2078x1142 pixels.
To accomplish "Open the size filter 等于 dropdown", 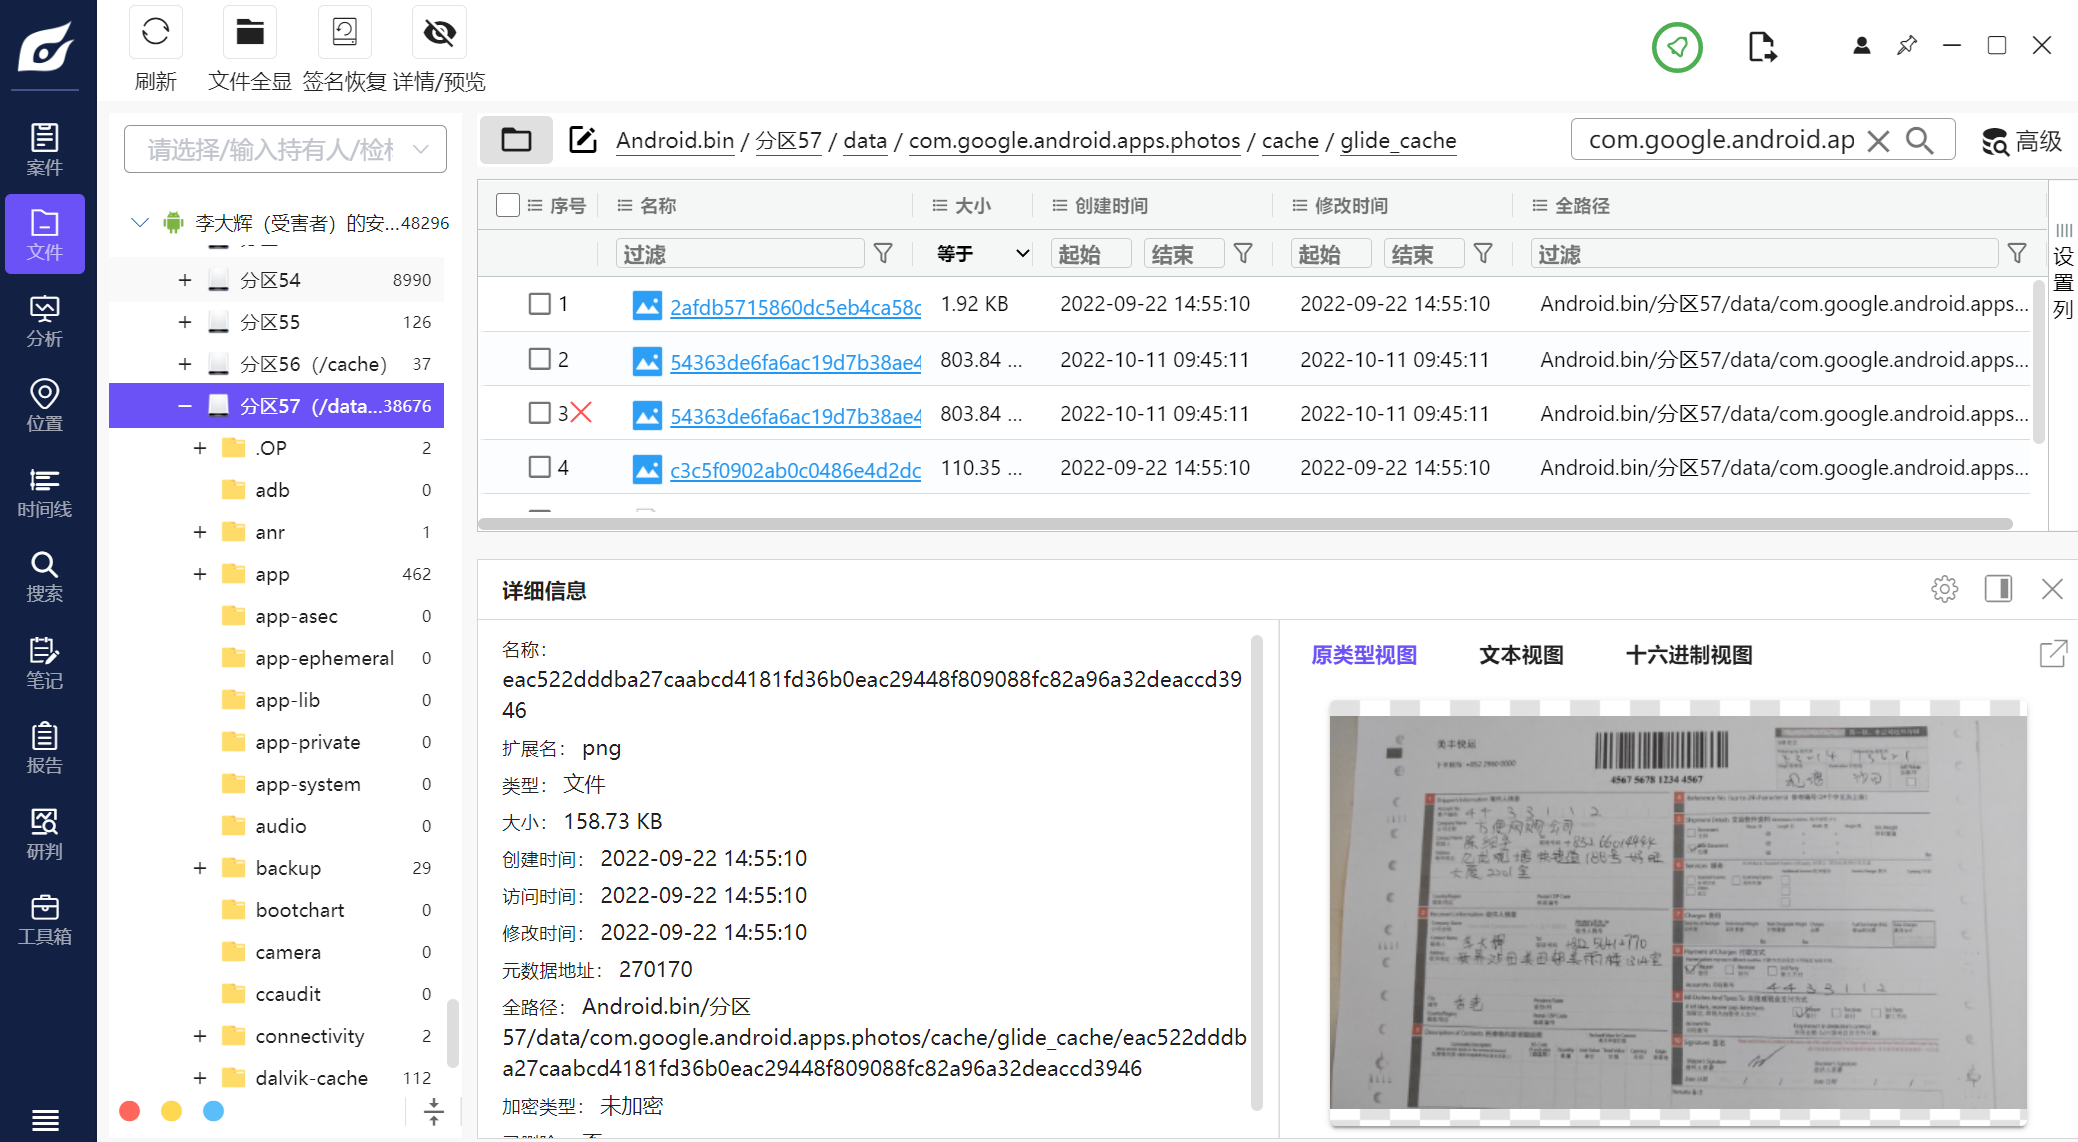I will click(x=982, y=254).
